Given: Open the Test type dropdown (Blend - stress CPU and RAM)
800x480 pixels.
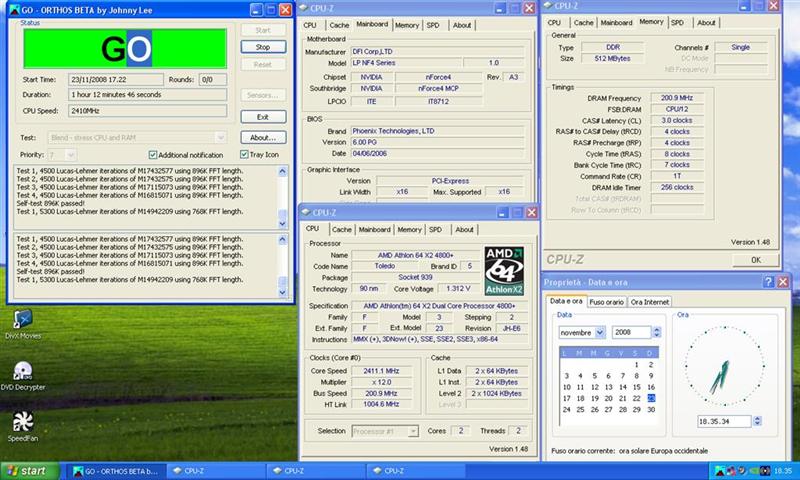Looking at the screenshot, I should pos(220,137).
